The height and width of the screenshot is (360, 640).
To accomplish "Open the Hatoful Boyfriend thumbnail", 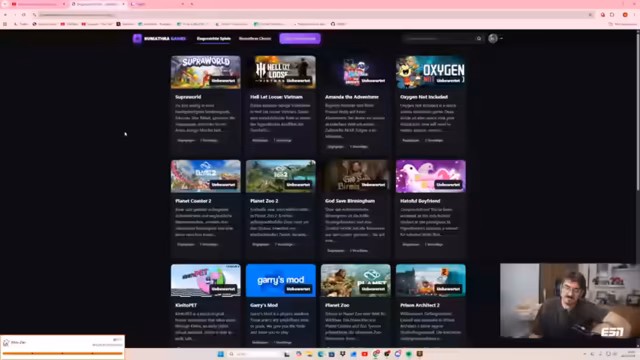I will tap(431, 176).
